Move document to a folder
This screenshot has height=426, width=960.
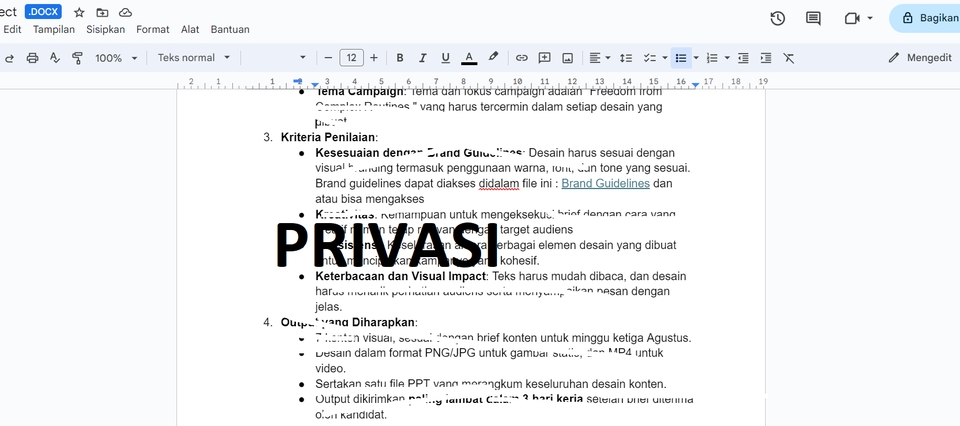point(102,12)
